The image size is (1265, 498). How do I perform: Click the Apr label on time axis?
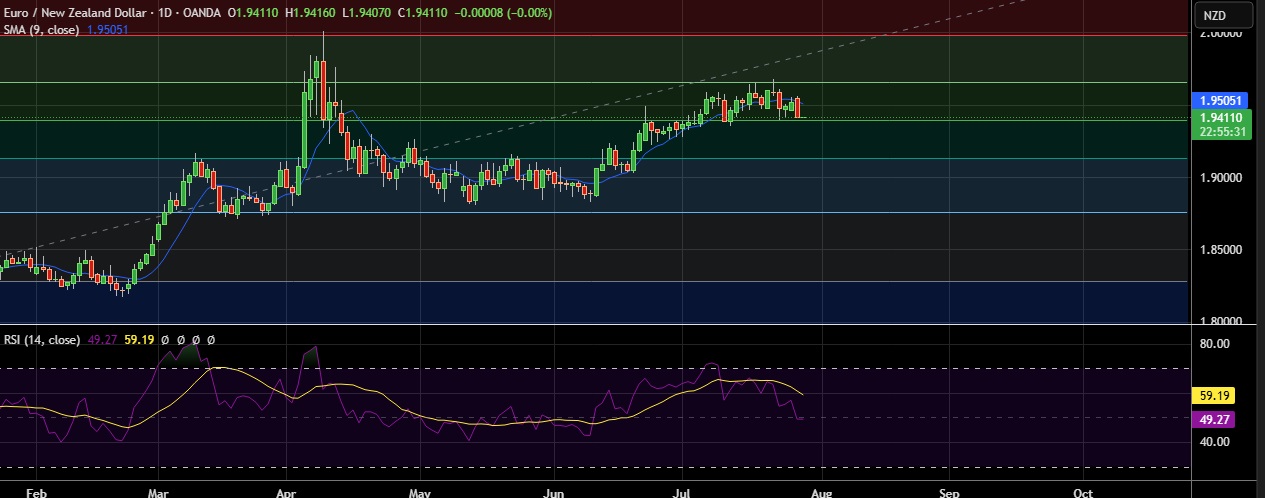point(287,493)
